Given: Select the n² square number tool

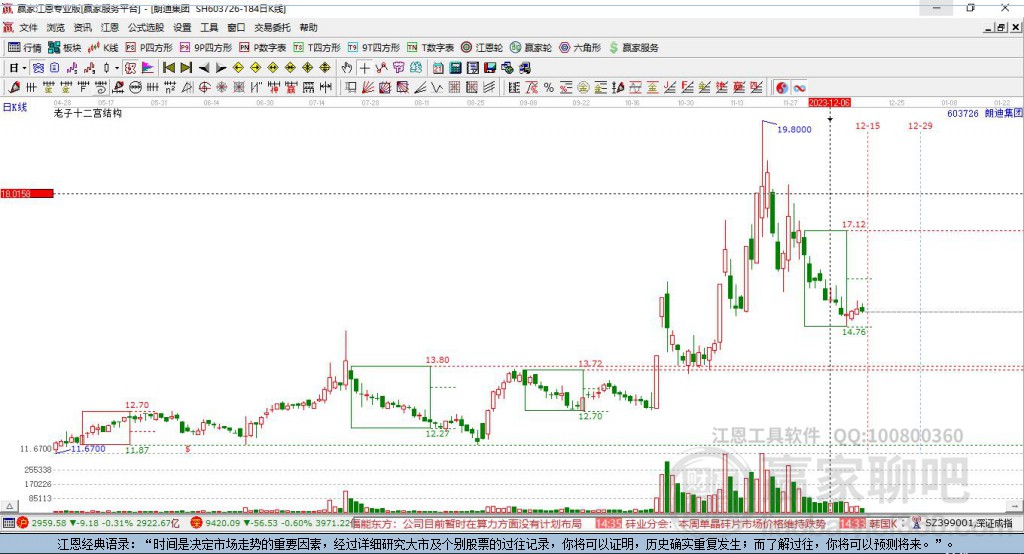Looking at the screenshot, I should tap(170, 88).
